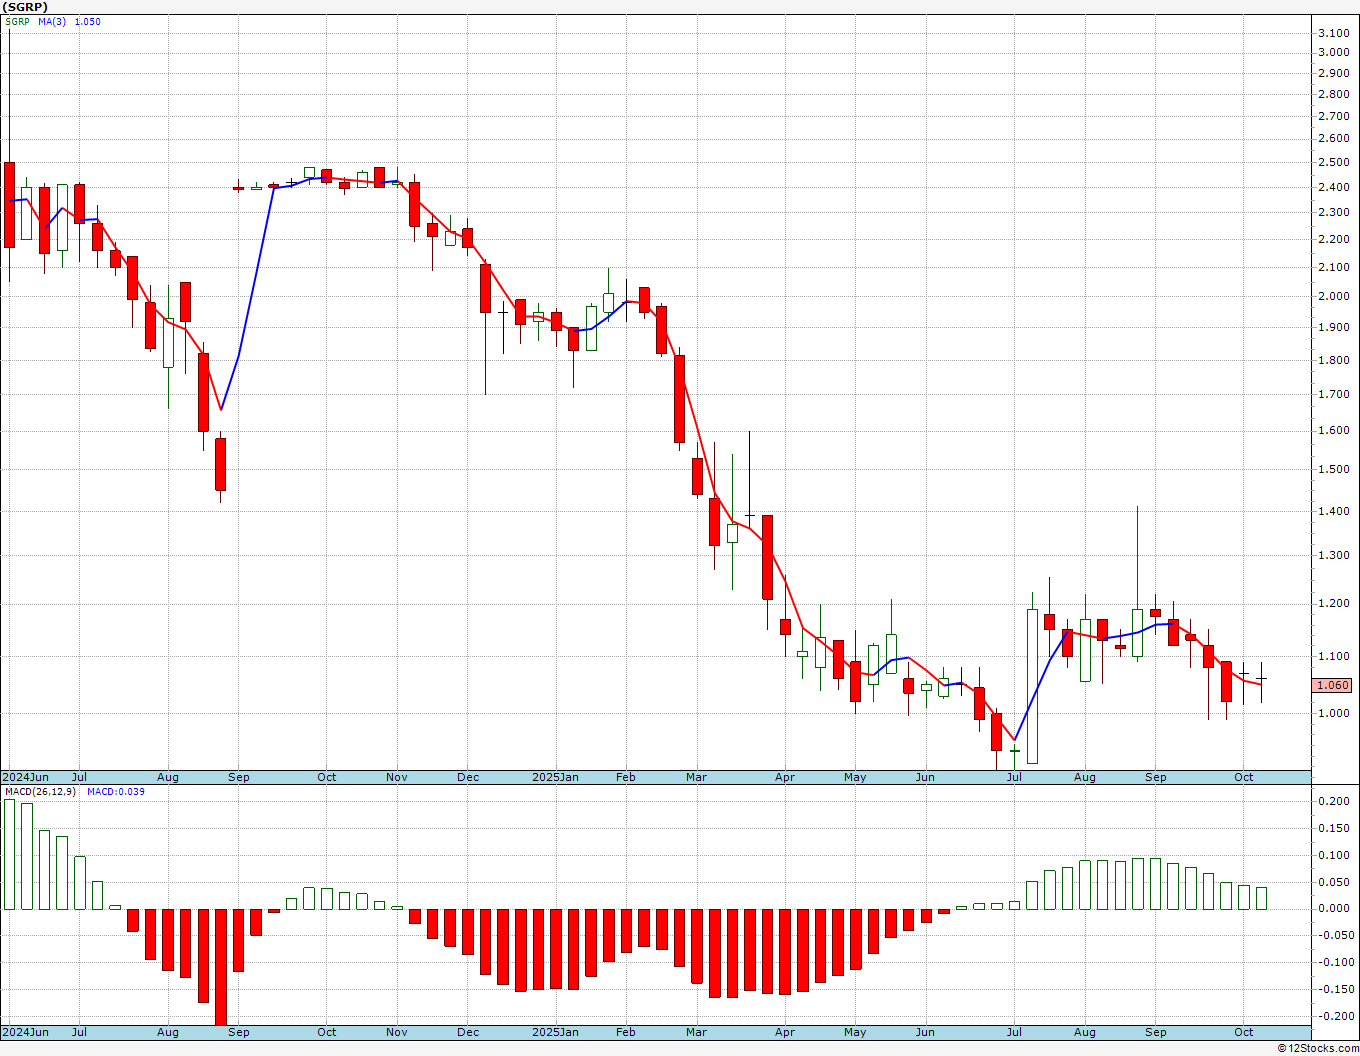Viewport: 1360px width, 1056px height.
Task: Select Nov on the MACD panel date axis
Action: [397, 1032]
